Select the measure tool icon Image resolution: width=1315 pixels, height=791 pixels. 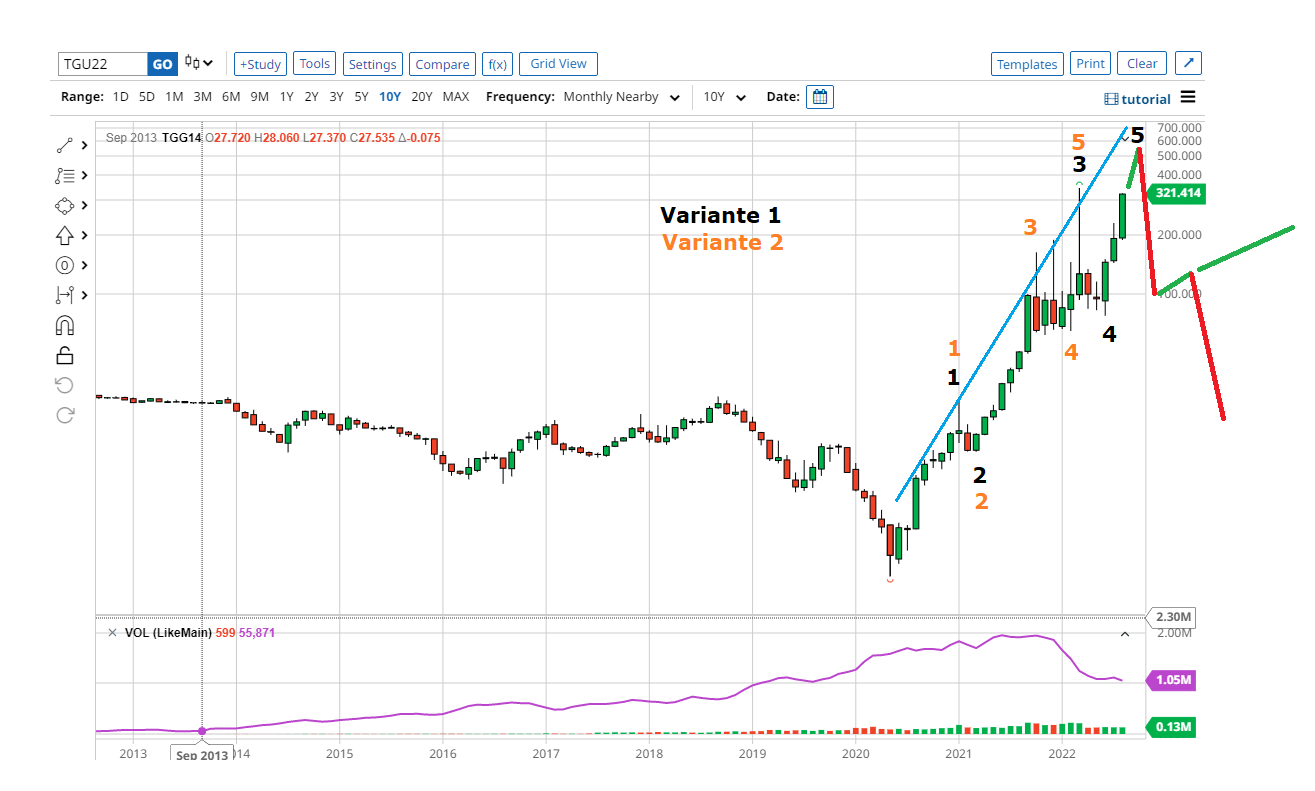(x=65, y=295)
